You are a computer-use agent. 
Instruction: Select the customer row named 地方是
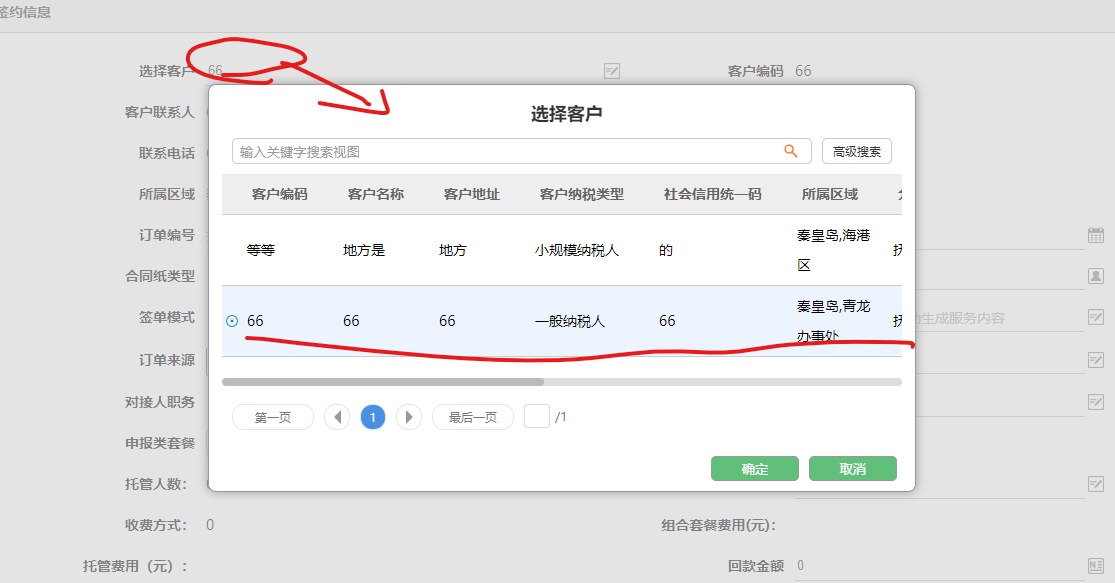click(x=364, y=250)
